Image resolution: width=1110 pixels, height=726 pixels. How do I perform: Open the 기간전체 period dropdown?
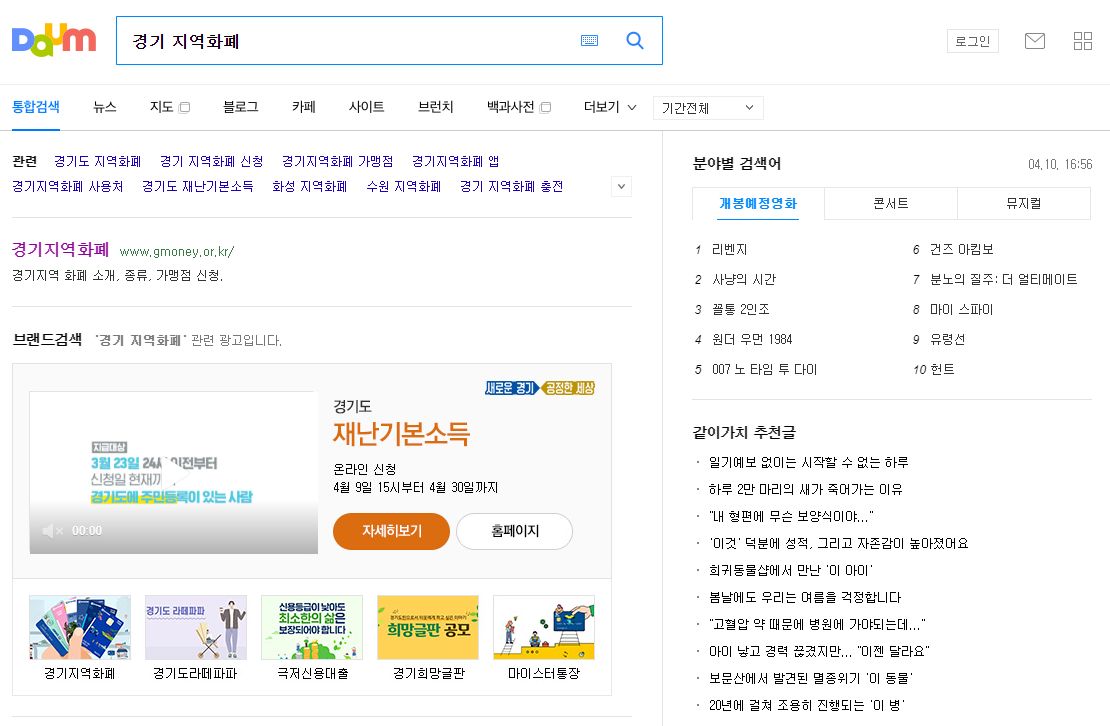(x=708, y=108)
